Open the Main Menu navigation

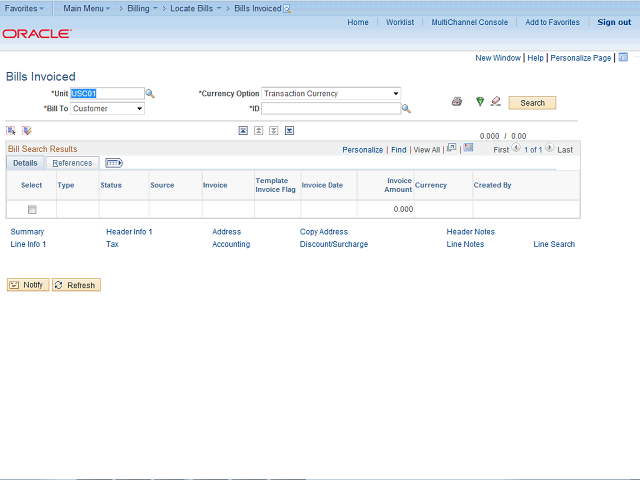(x=87, y=8)
